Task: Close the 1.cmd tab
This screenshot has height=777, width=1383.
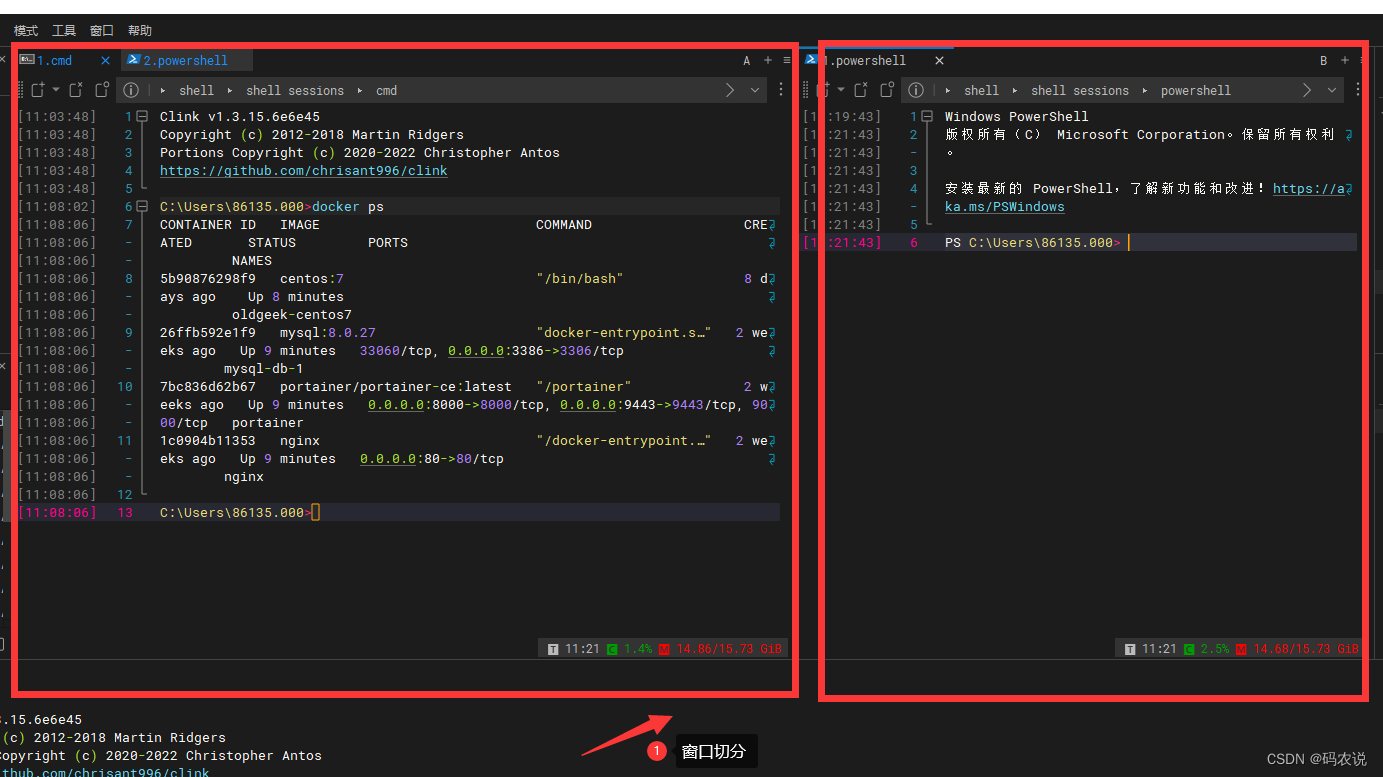Action: coord(106,61)
